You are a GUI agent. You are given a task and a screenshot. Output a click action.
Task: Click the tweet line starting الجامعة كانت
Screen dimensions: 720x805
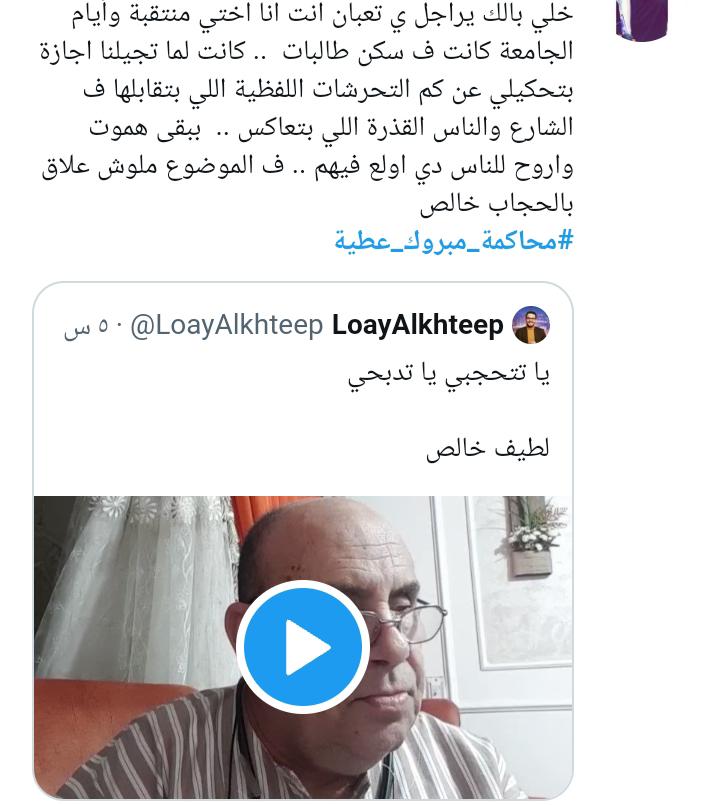tap(307, 51)
